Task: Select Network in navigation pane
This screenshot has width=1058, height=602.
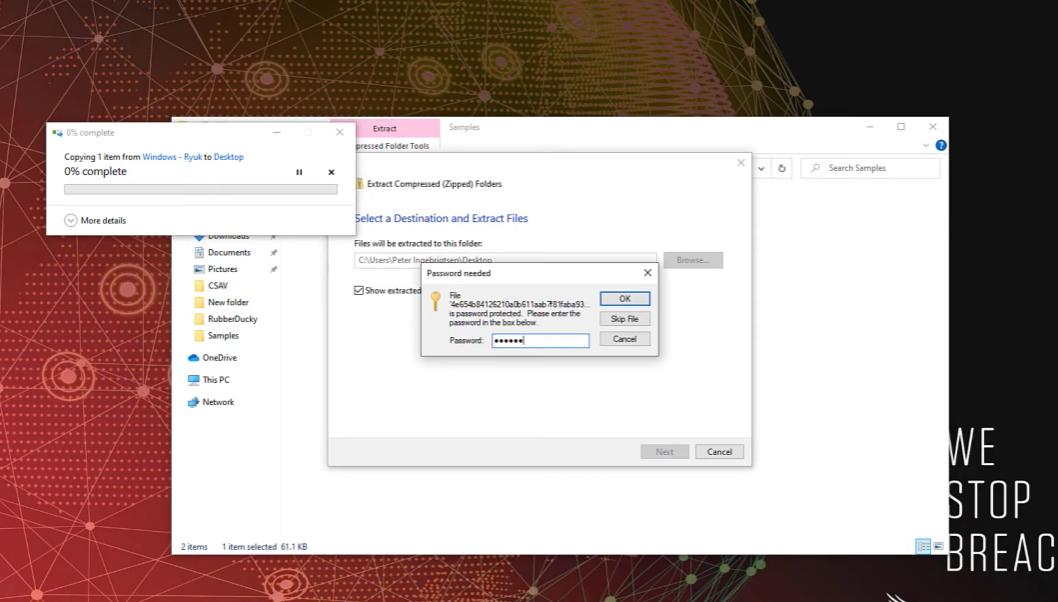Action: click(218, 402)
